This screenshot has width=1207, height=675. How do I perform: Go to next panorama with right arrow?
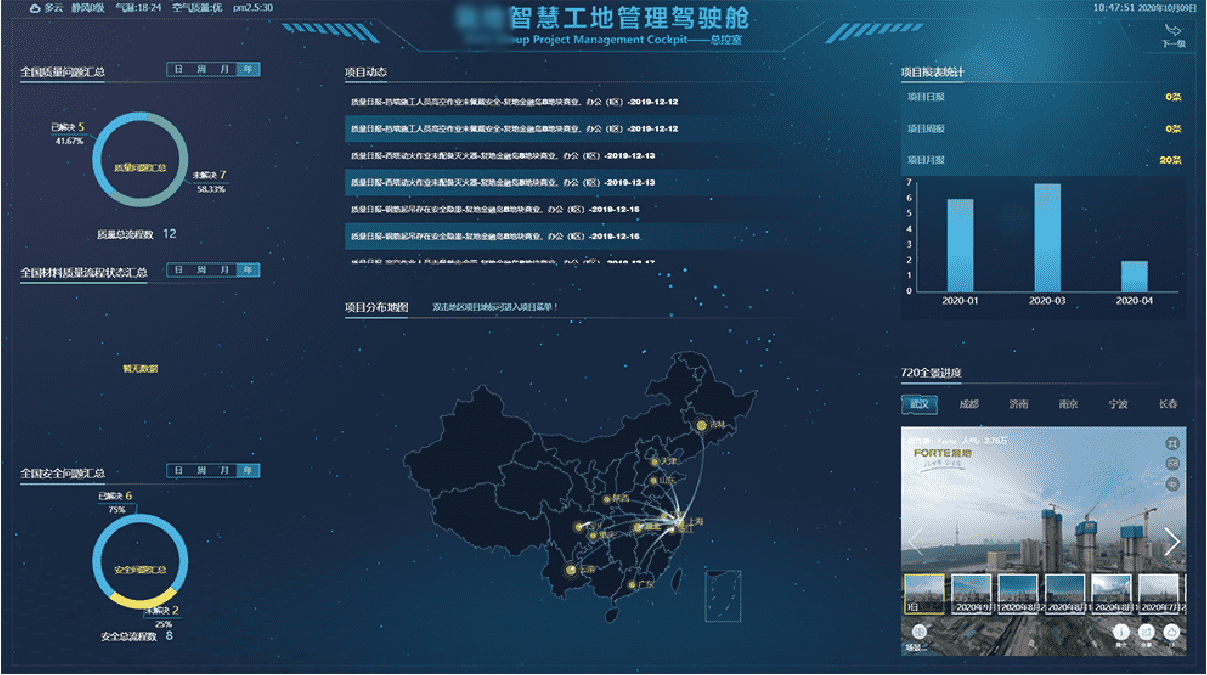click(1173, 541)
